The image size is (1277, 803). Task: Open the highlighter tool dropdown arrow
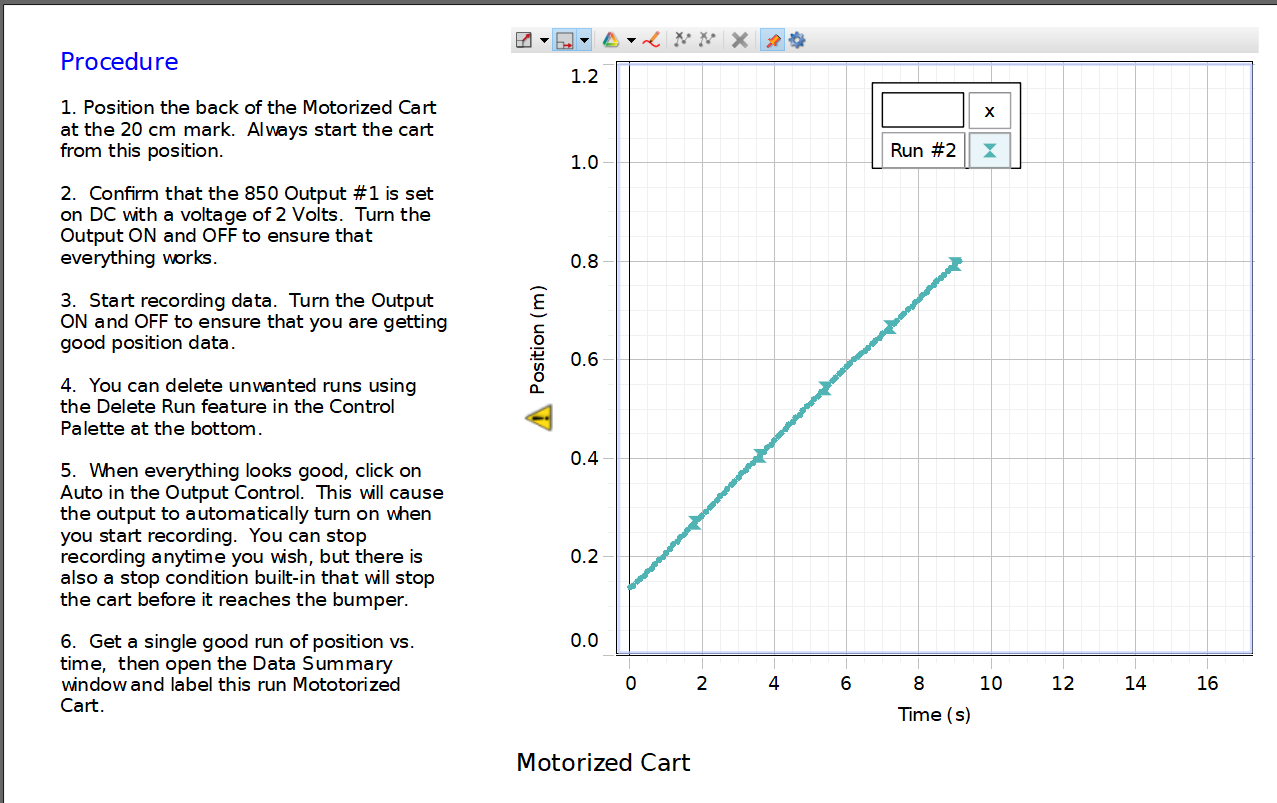coord(631,40)
